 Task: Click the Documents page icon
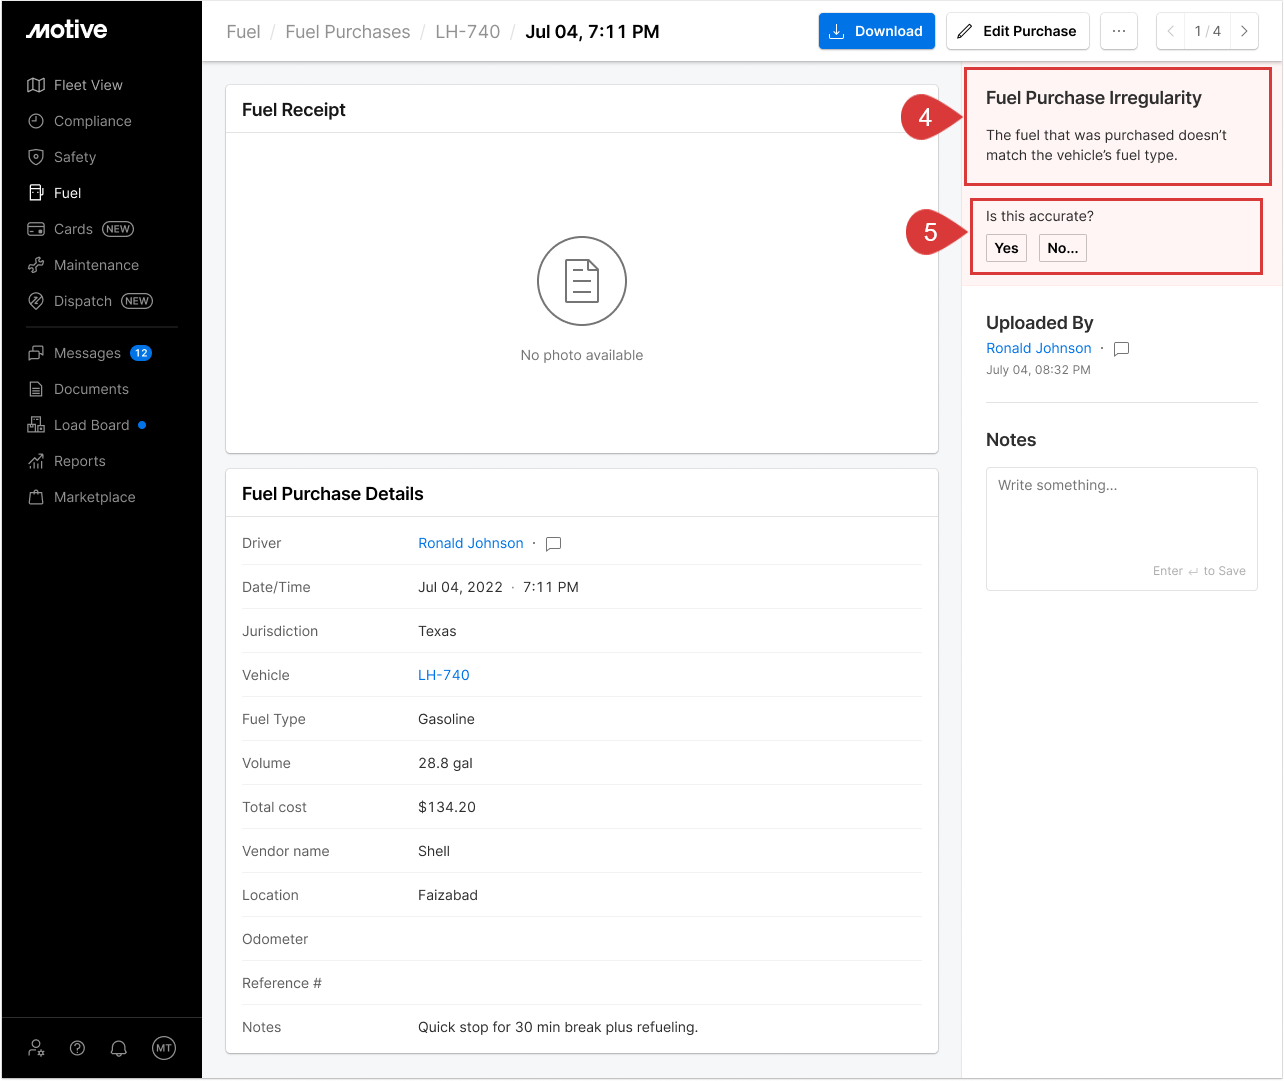(x=36, y=389)
